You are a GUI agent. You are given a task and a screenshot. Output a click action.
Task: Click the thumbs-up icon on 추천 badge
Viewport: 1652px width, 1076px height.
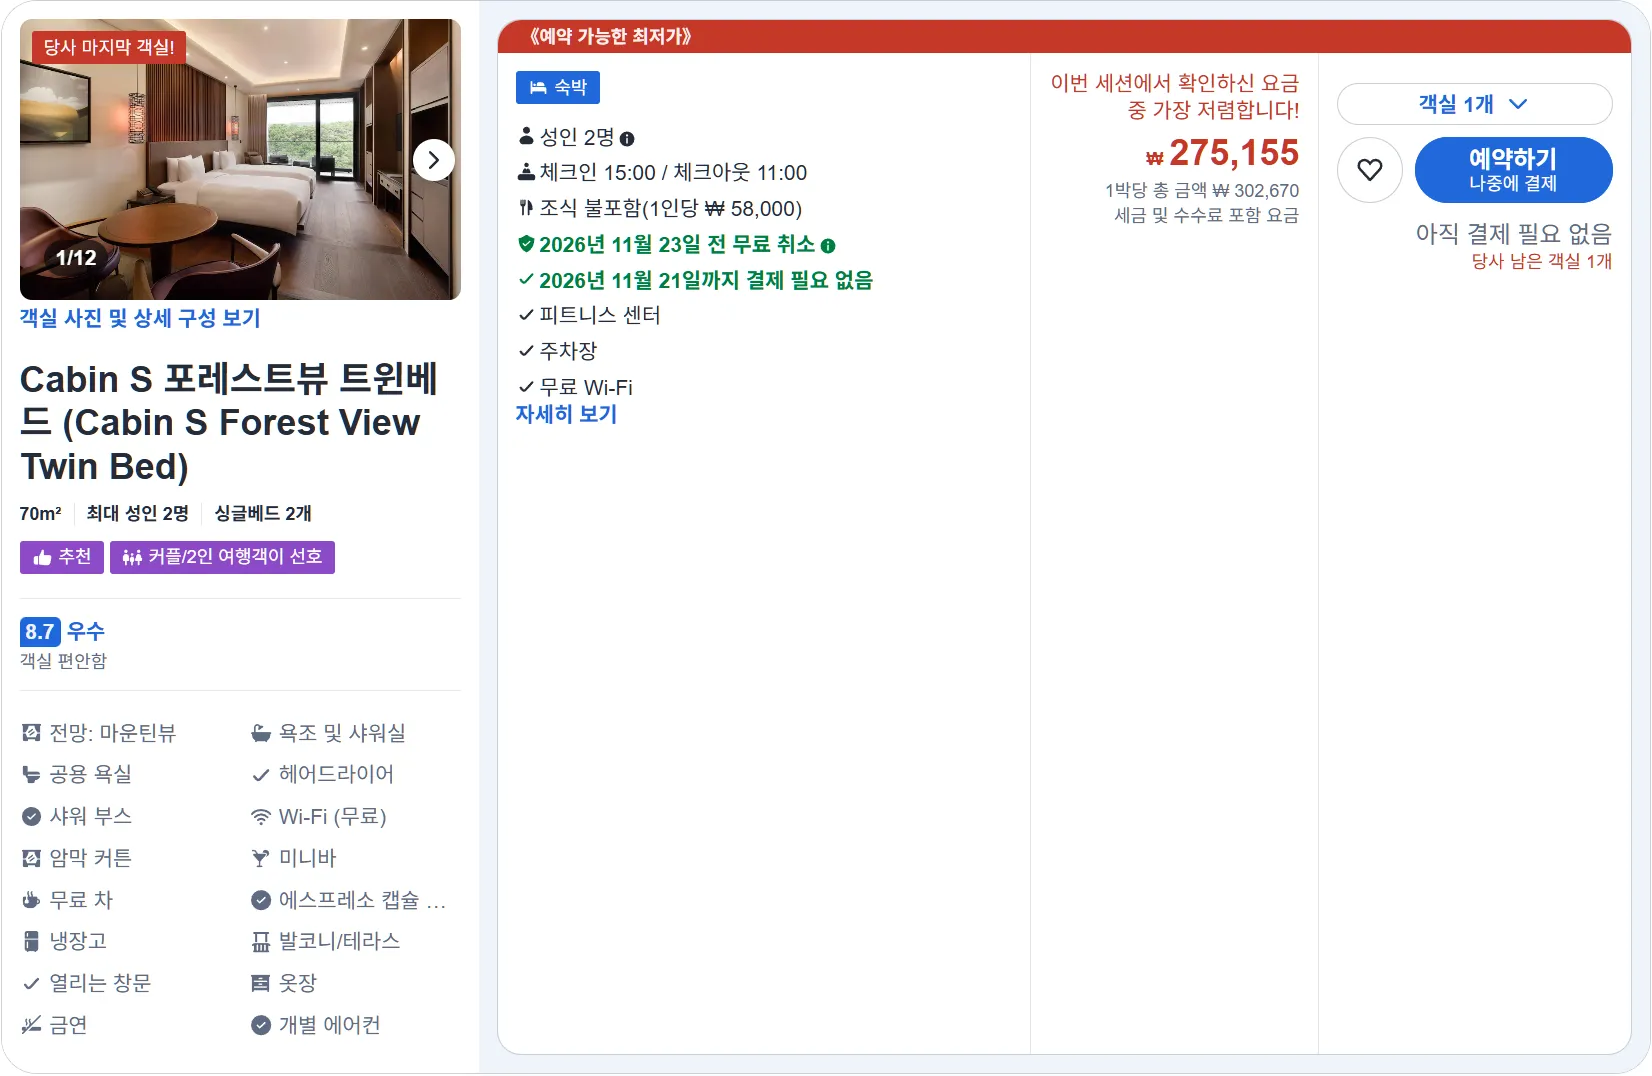pos(42,558)
